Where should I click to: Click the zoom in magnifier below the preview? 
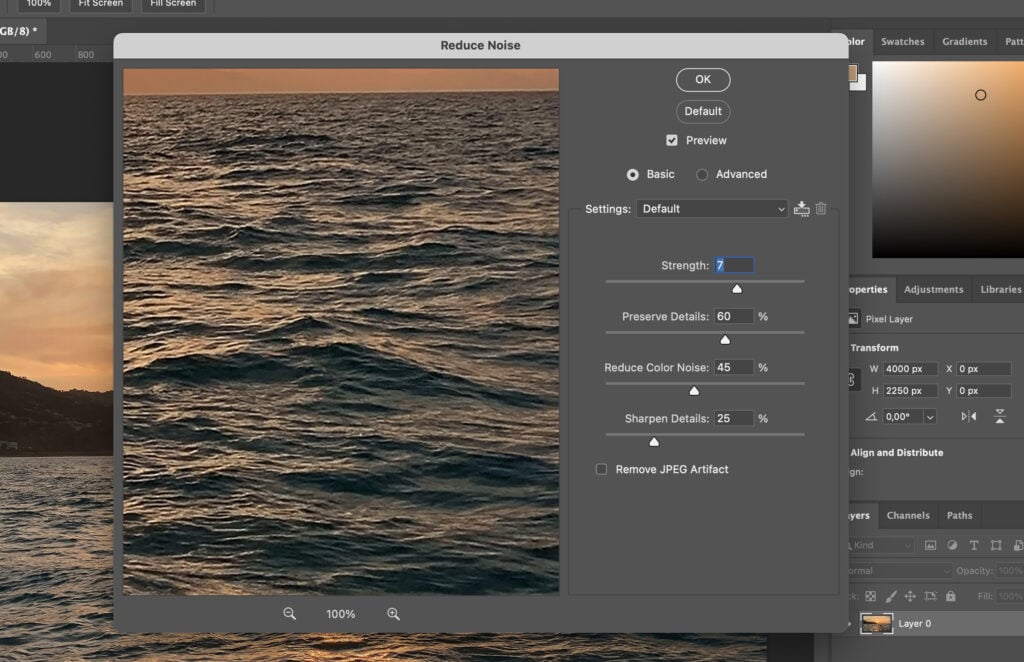[393, 613]
